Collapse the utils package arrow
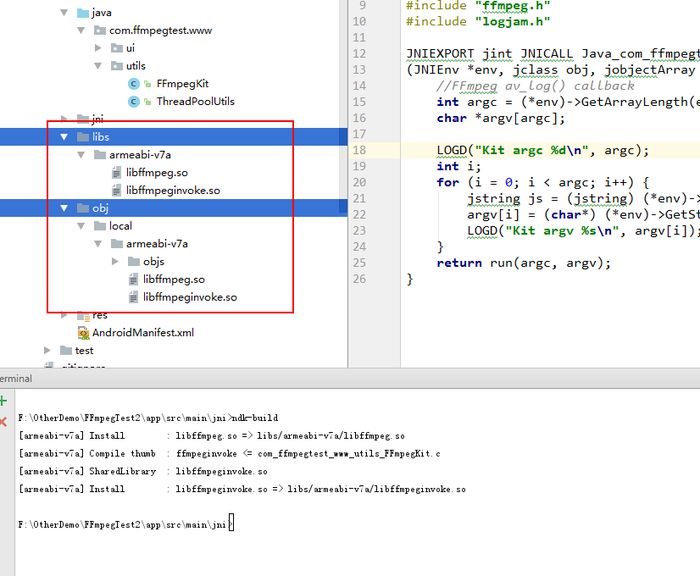 tap(100, 66)
